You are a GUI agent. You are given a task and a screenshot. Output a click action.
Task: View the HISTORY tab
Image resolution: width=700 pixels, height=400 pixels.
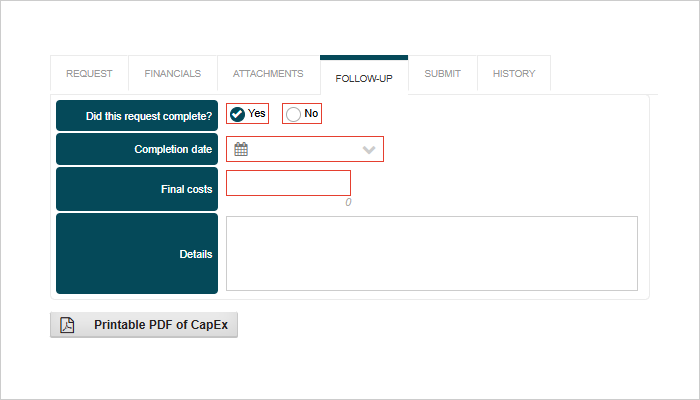[x=514, y=74]
